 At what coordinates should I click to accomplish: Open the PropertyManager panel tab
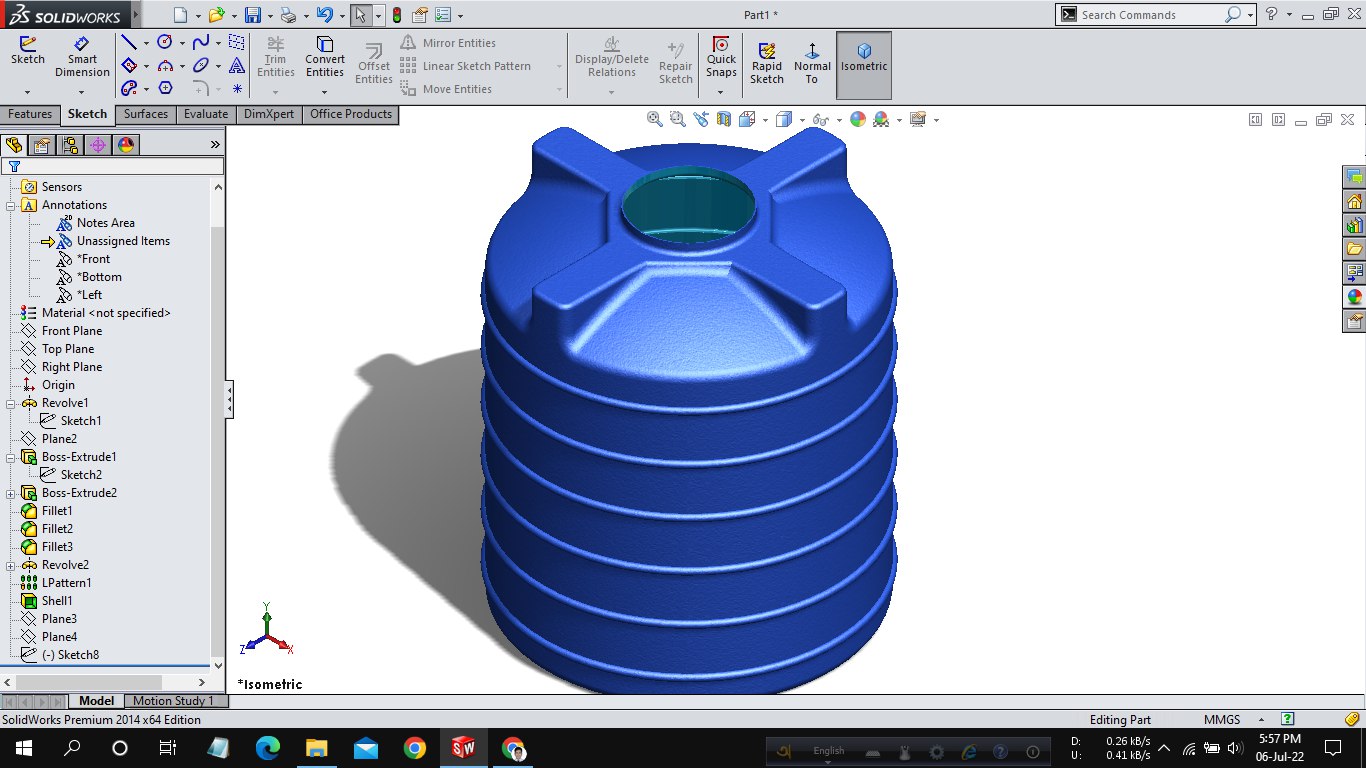(41, 144)
